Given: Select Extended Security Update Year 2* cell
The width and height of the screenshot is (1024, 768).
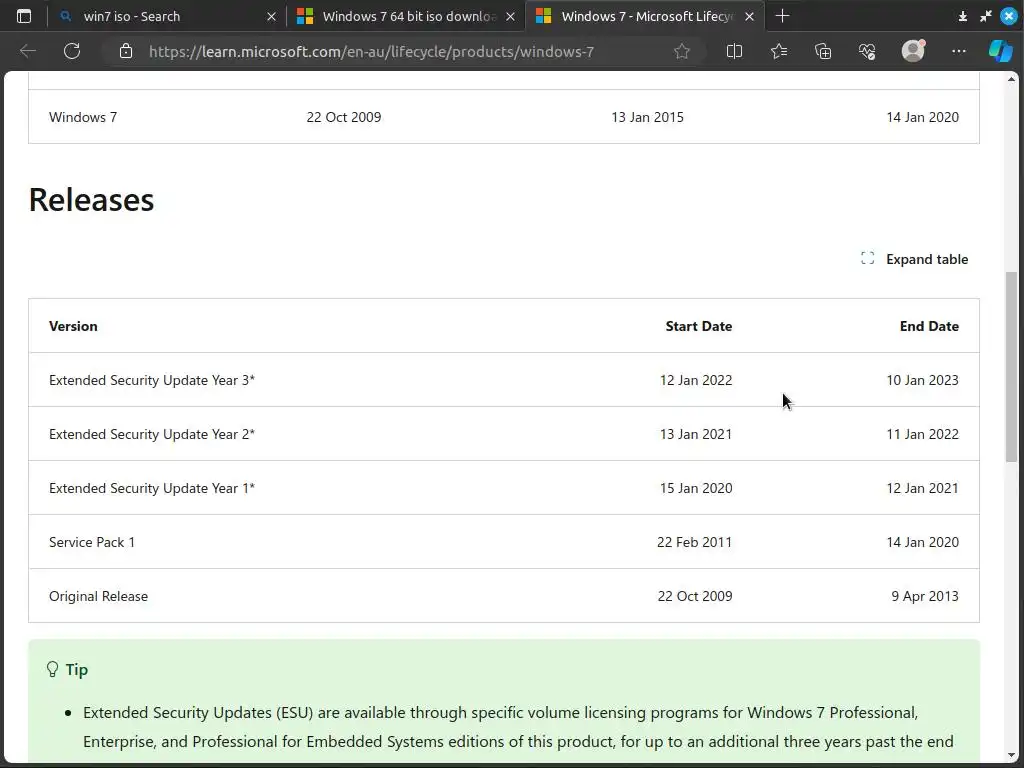Looking at the screenshot, I should point(152,434).
